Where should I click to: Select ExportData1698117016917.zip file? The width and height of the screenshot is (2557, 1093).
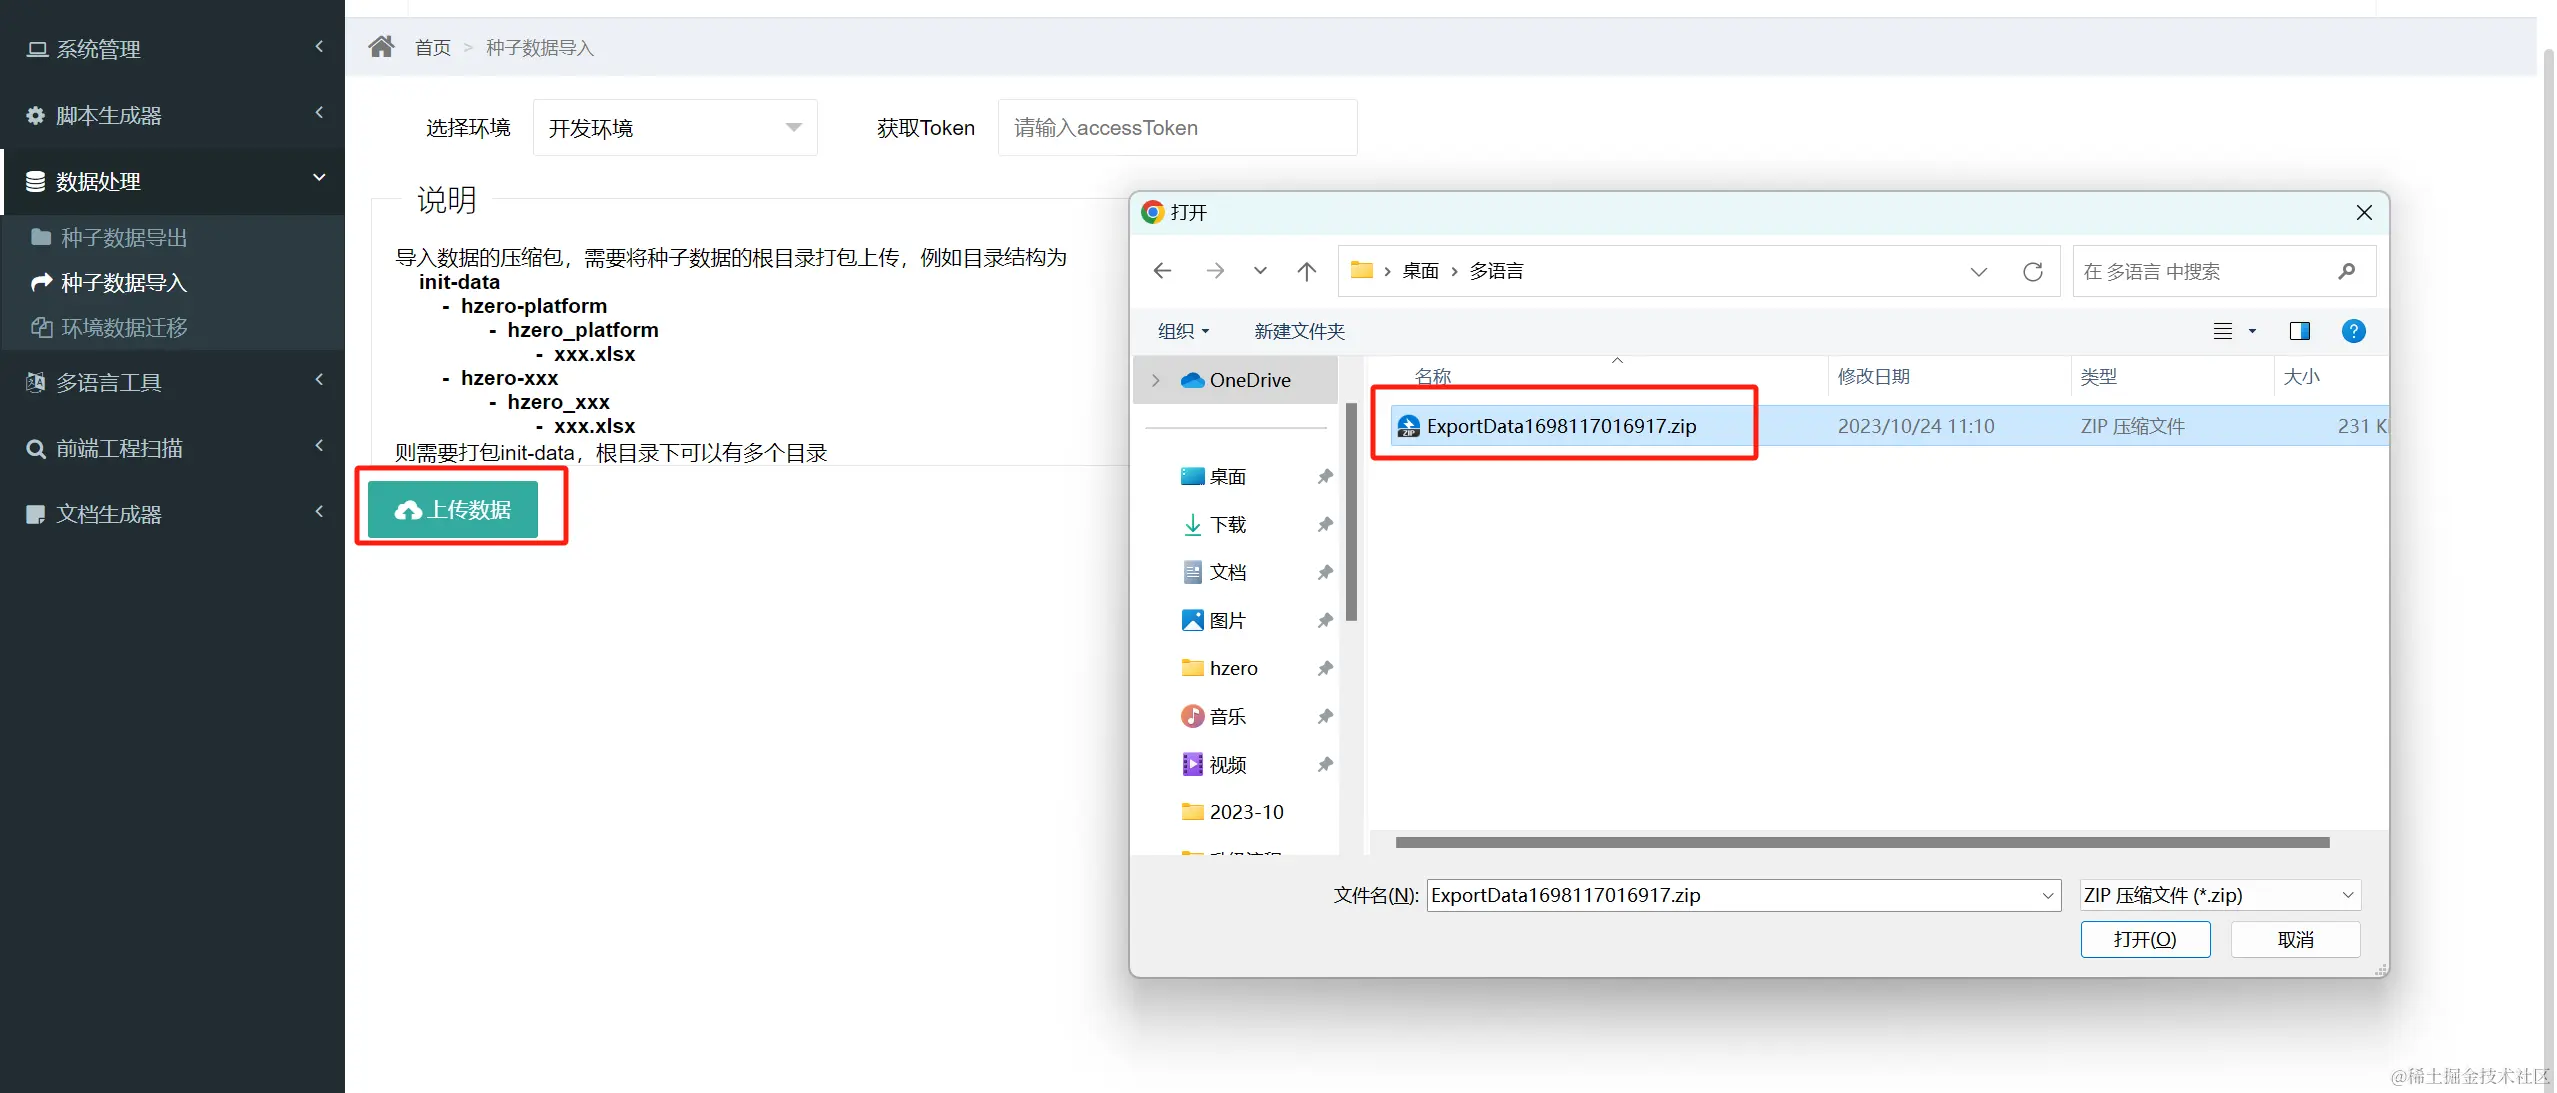click(x=1560, y=426)
